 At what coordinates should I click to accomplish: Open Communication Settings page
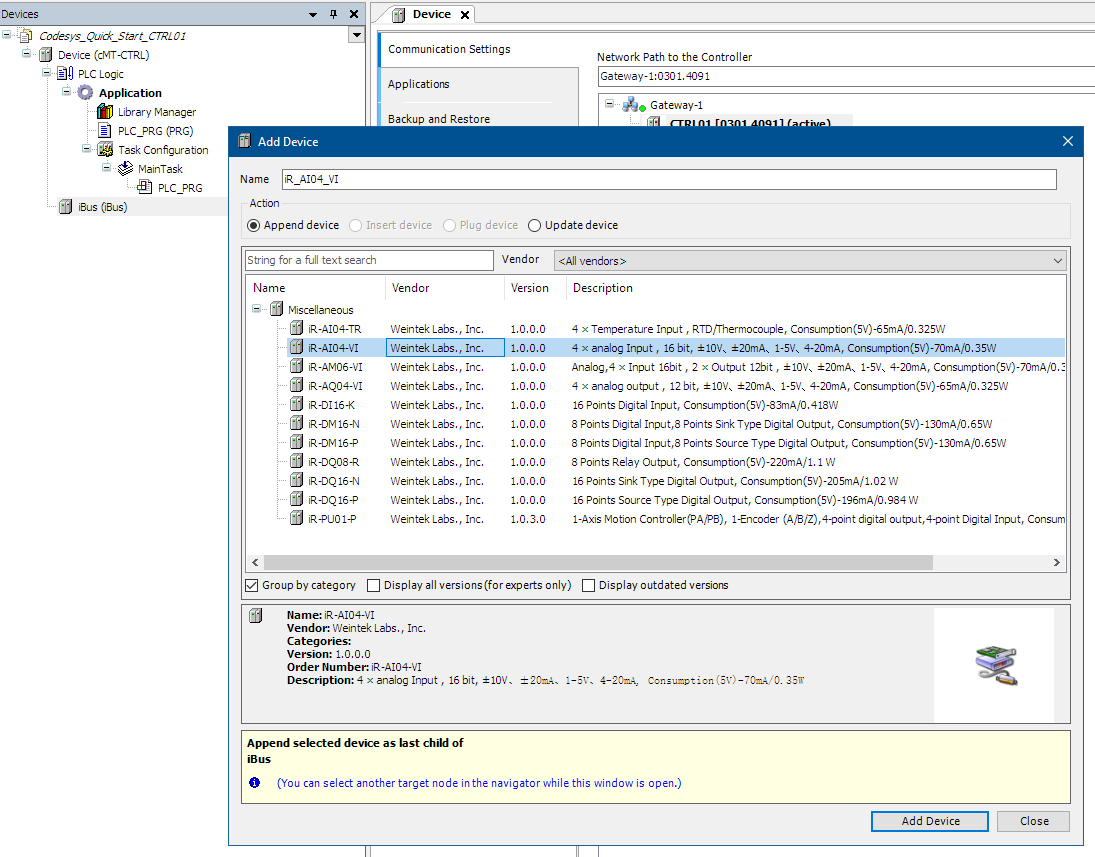(x=449, y=49)
